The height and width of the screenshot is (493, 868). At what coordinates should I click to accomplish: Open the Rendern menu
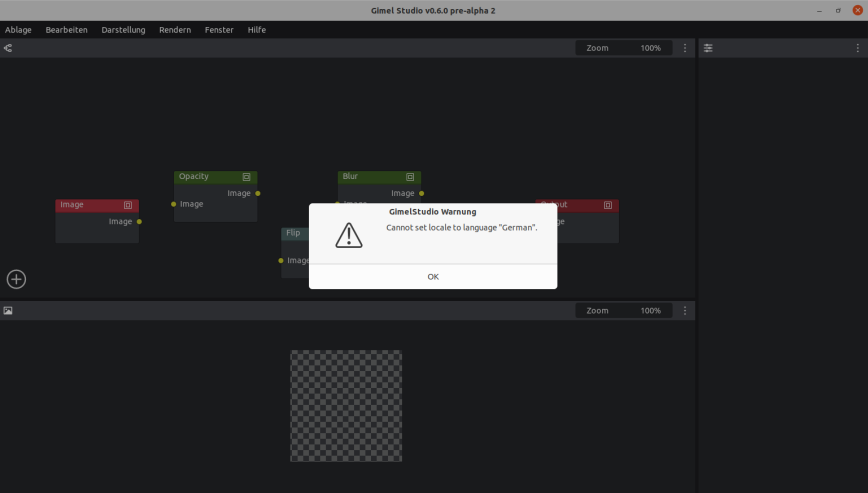tap(175, 30)
